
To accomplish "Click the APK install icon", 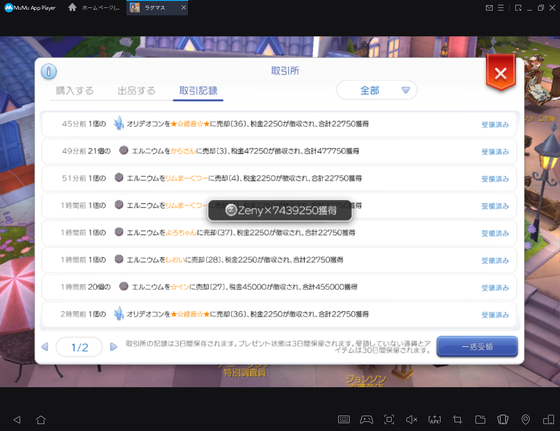I will coord(435,420).
